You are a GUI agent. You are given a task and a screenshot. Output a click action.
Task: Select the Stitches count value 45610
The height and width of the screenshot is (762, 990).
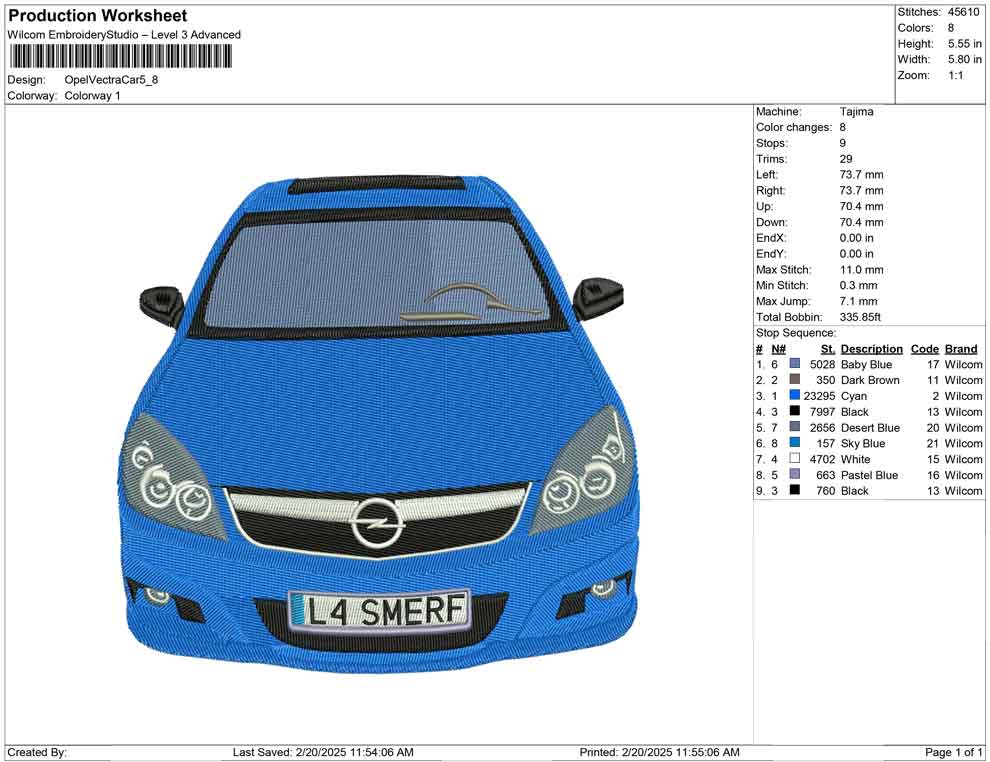pyautogui.click(x=964, y=12)
